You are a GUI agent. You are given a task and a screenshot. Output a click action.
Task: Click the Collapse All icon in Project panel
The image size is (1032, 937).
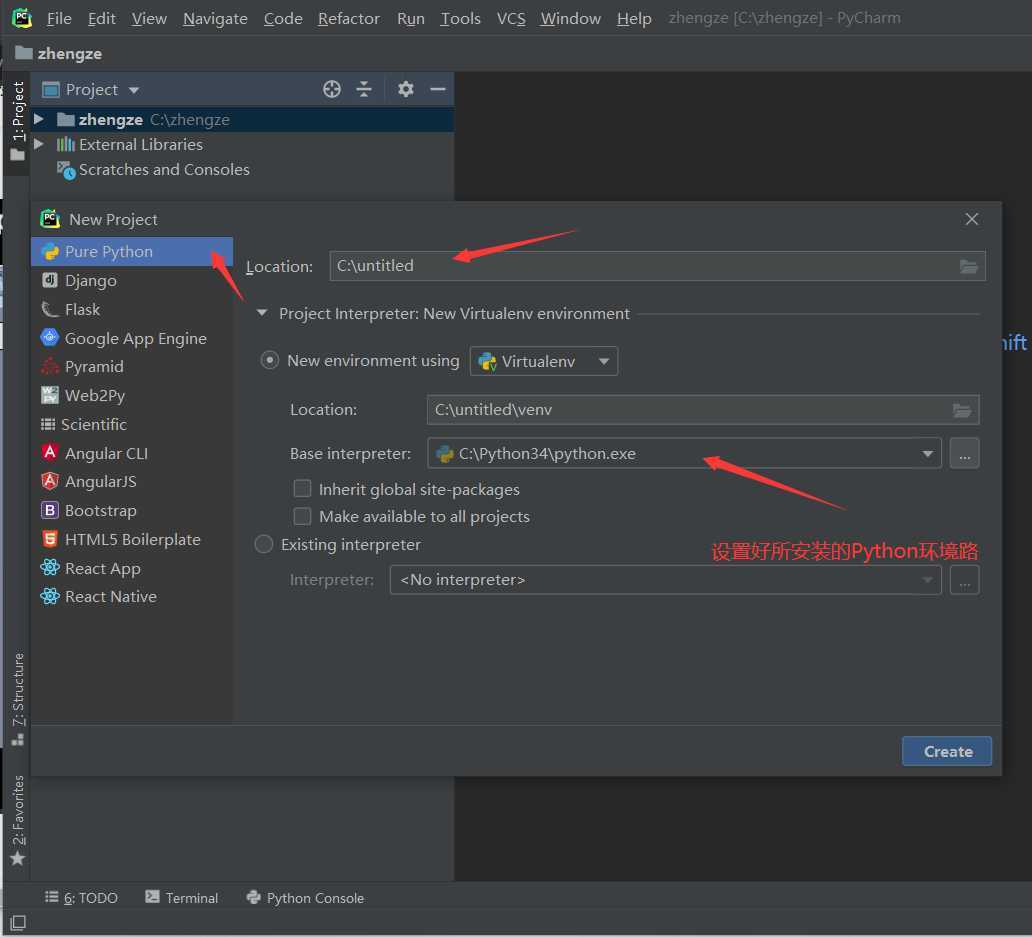click(x=364, y=89)
